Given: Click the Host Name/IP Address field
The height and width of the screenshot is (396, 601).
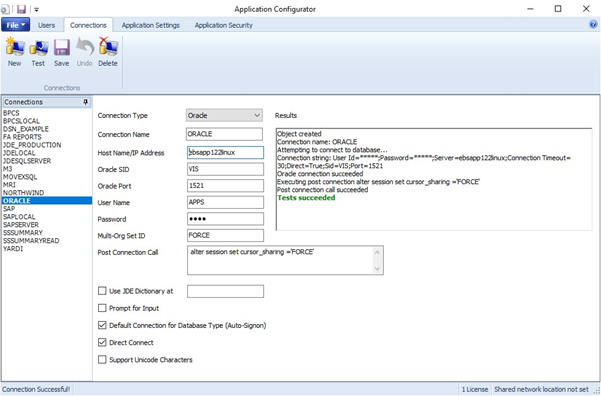Looking at the screenshot, I should coord(225,153).
